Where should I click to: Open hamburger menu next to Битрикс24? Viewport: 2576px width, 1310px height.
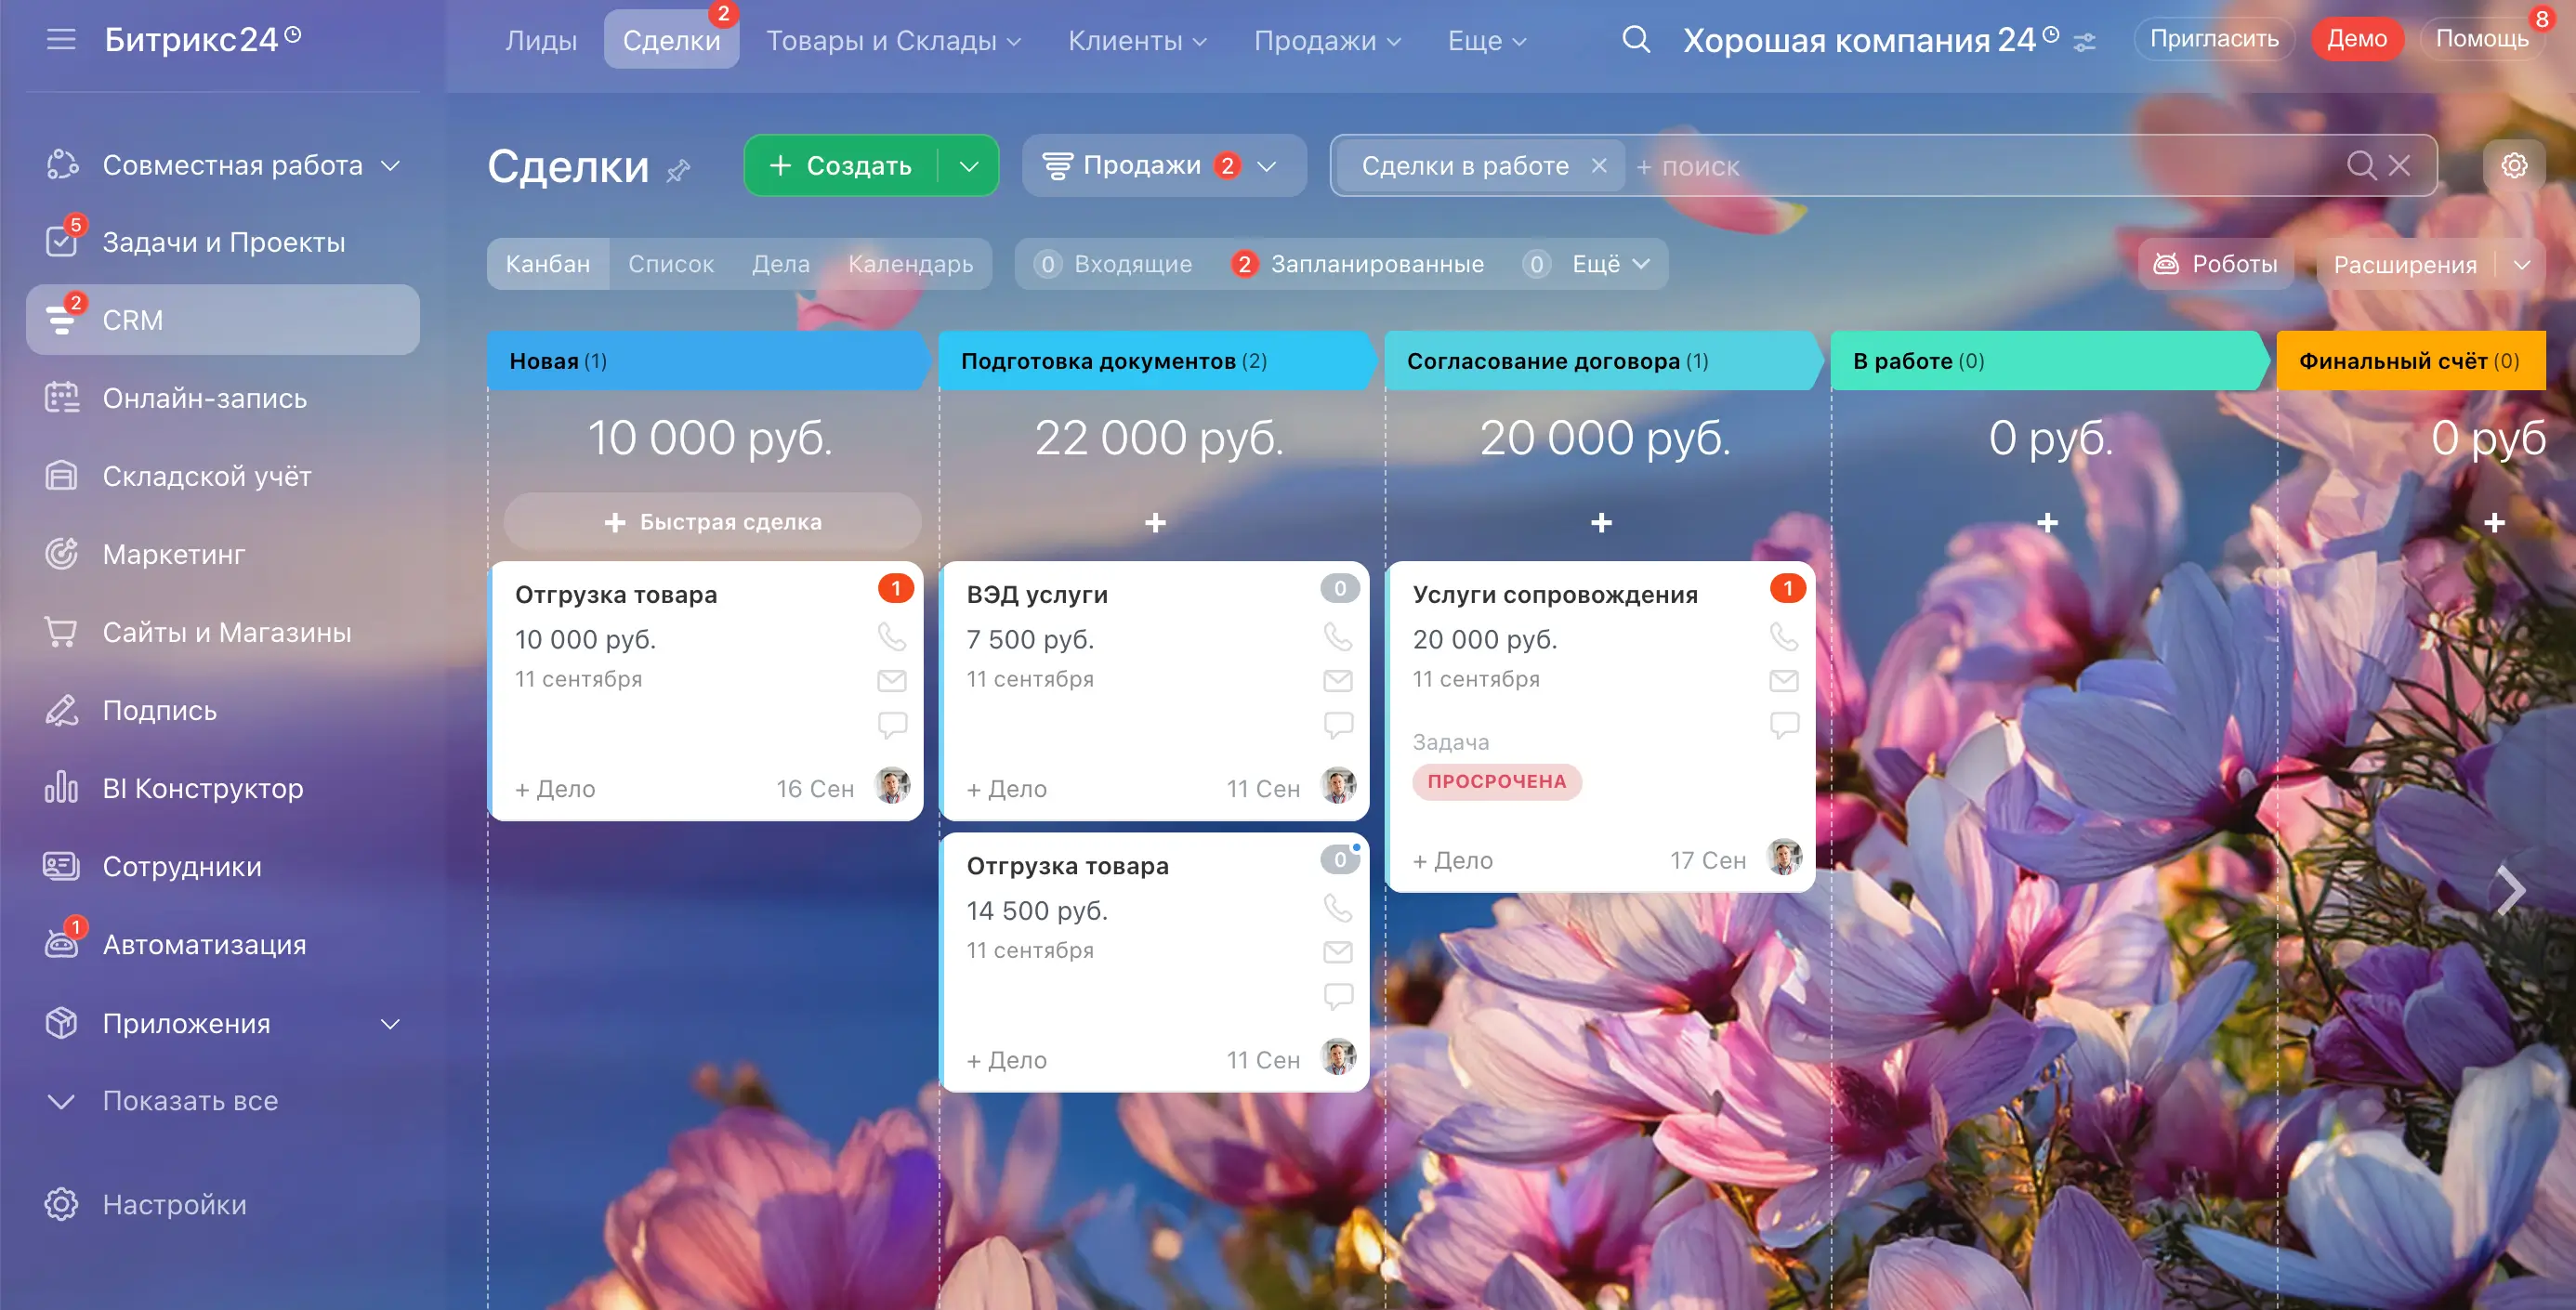coord(61,40)
